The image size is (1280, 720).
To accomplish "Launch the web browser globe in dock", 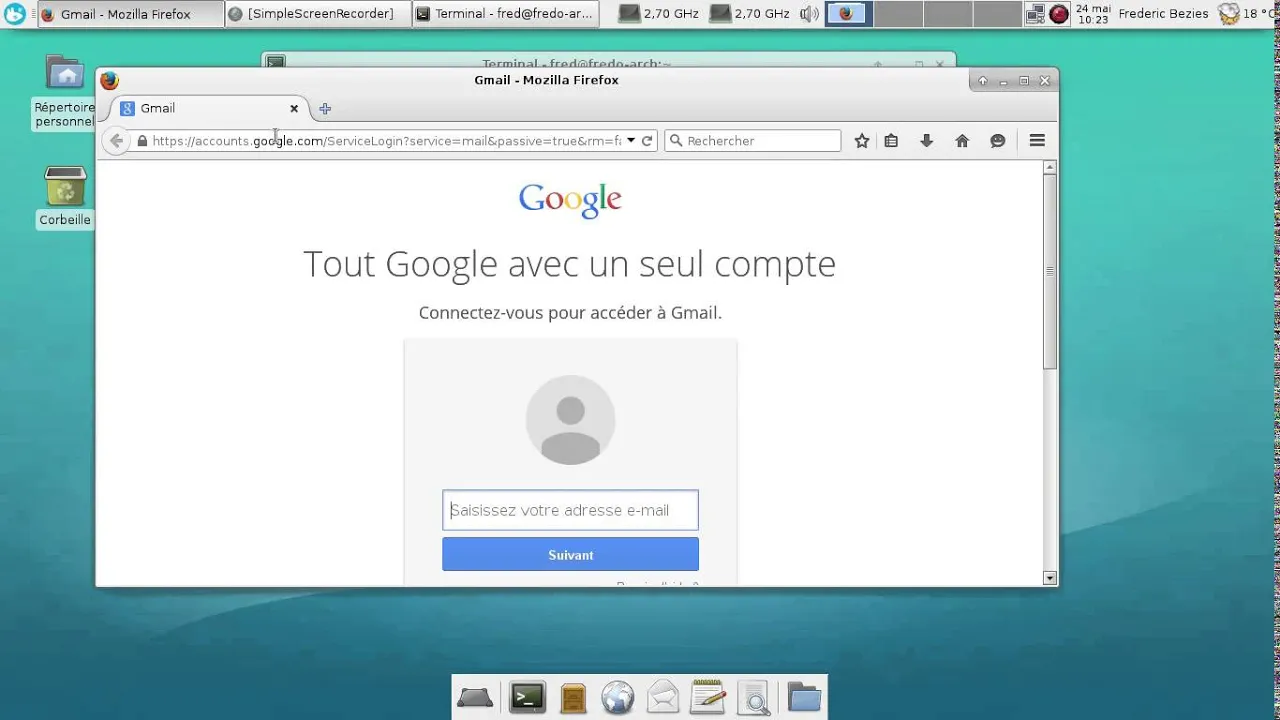I will click(618, 697).
